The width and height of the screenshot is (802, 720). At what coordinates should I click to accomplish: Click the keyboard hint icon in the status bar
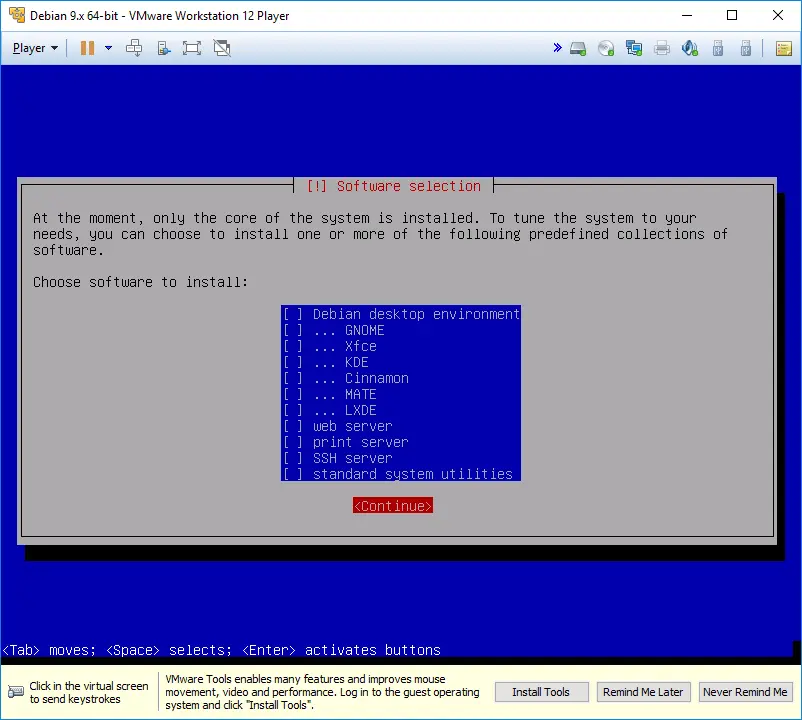(15, 692)
